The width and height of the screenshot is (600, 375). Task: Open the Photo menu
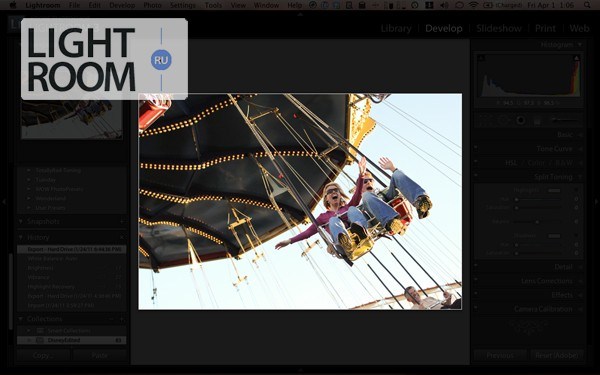pyautogui.click(x=152, y=5)
